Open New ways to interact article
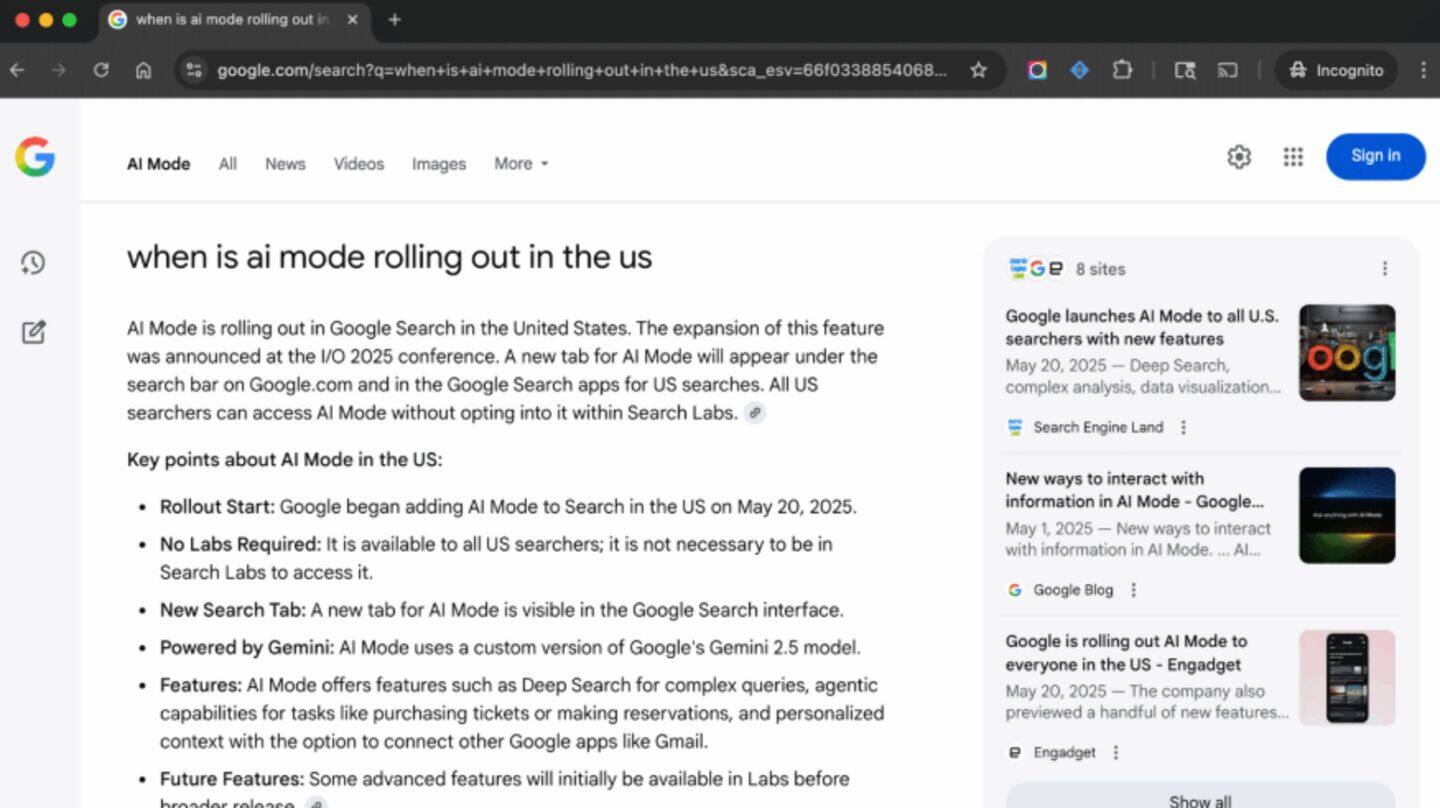The width and height of the screenshot is (1440, 808). point(1134,490)
